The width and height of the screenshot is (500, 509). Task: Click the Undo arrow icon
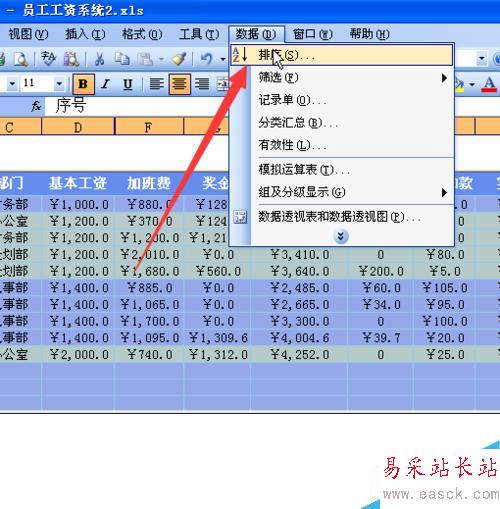(x=206, y=59)
